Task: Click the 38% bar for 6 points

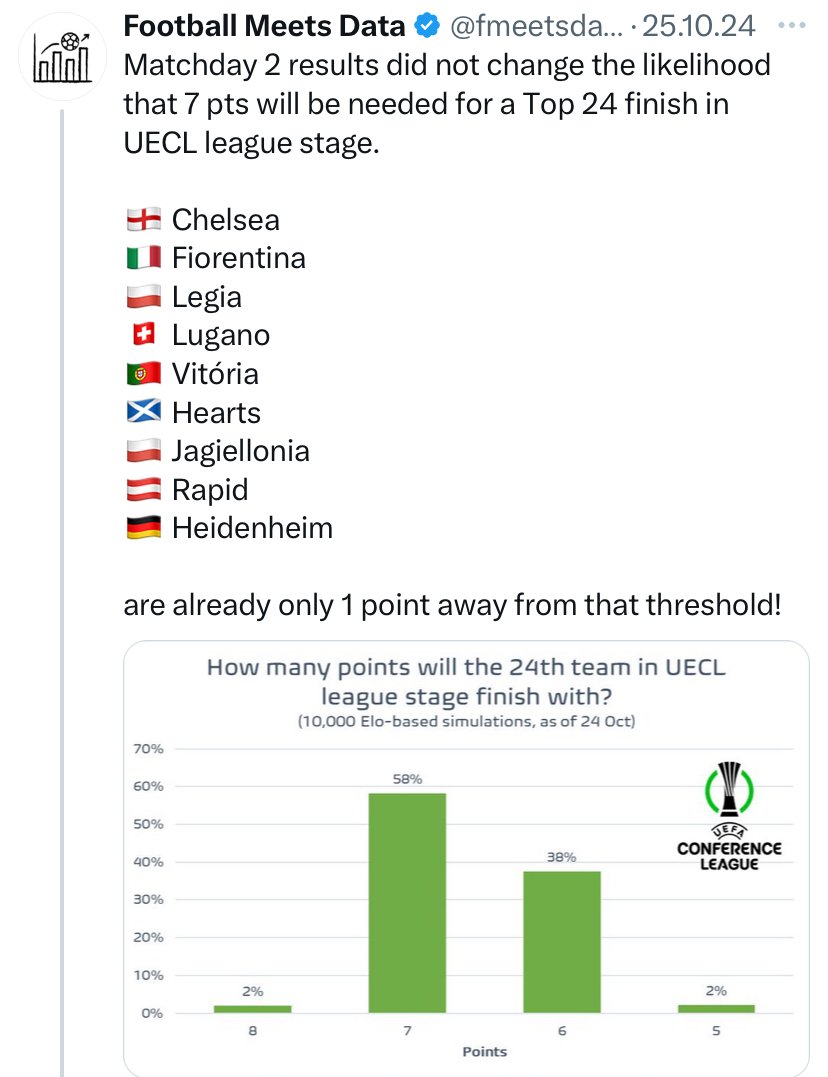Action: tap(562, 942)
